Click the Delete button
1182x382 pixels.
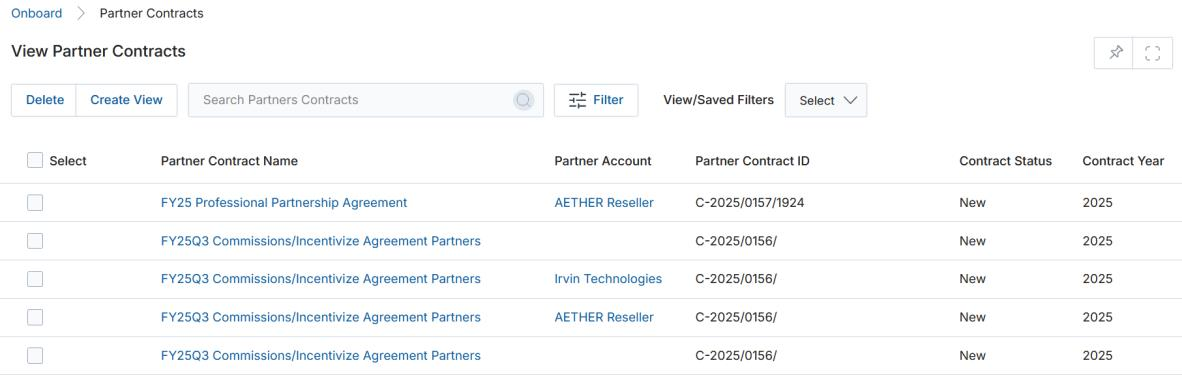(44, 100)
